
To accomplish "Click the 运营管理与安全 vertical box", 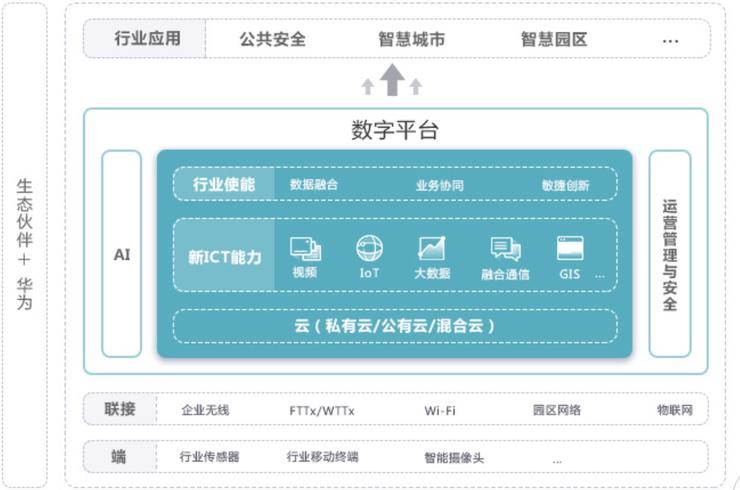I will tap(670, 254).
